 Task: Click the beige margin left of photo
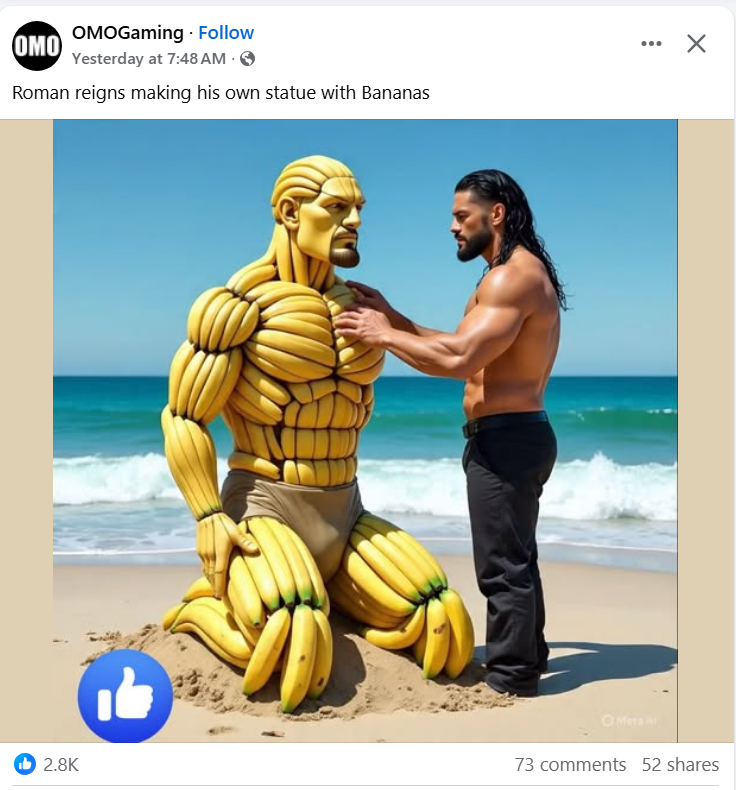[x=26, y=431]
